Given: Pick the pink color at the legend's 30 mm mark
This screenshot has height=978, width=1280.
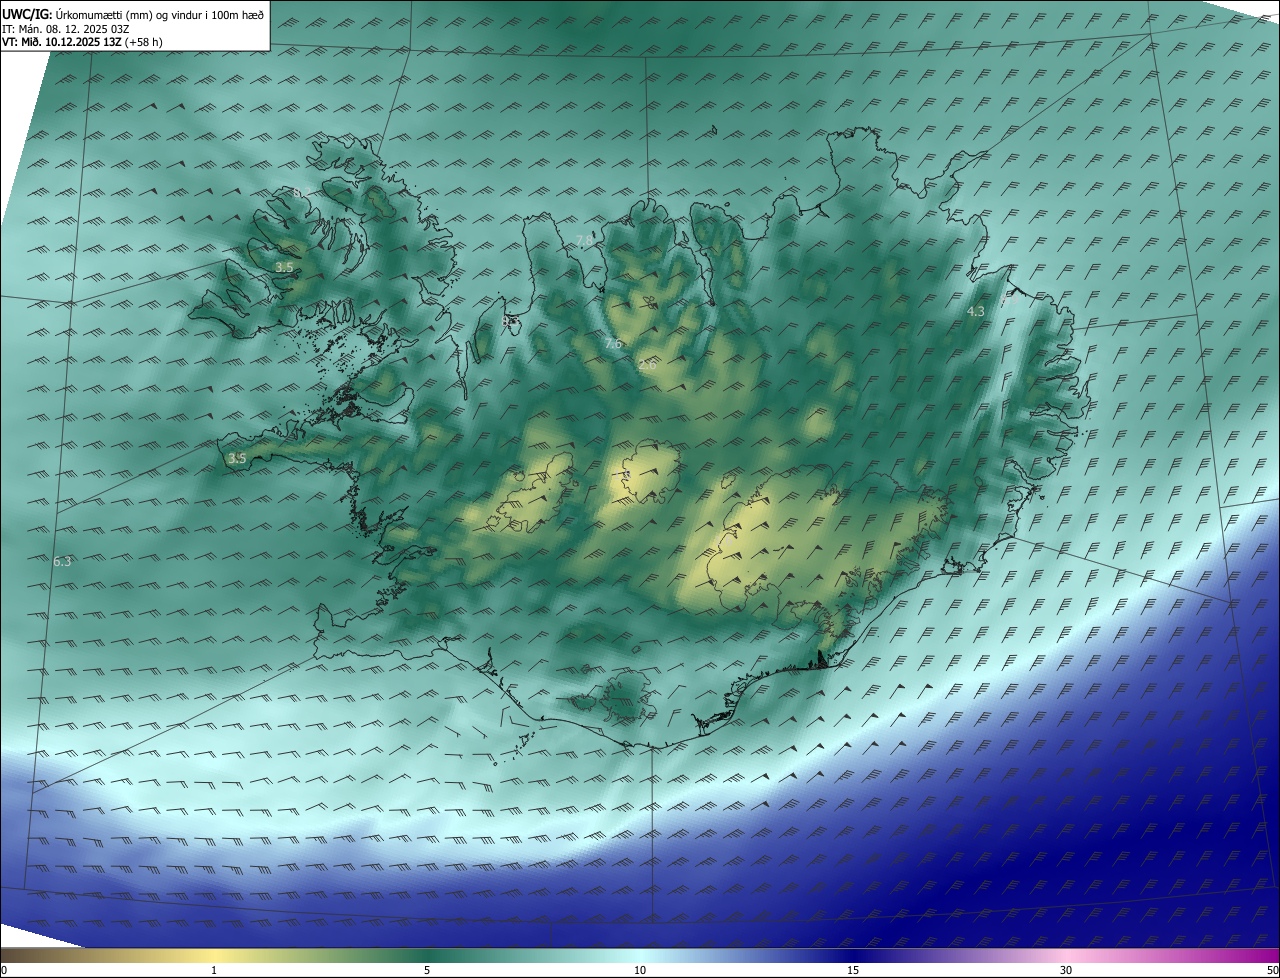Looking at the screenshot, I should pyautogui.click(x=1066, y=955).
